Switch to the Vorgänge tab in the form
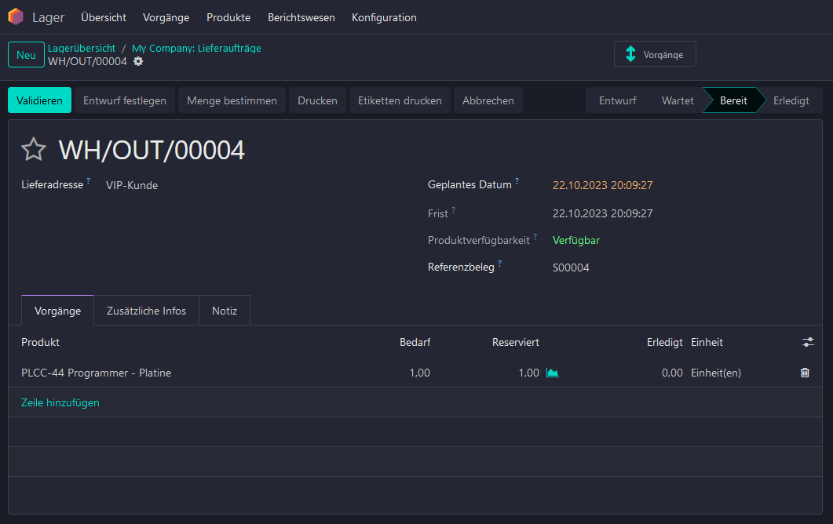The image size is (833, 524). click(x=57, y=311)
